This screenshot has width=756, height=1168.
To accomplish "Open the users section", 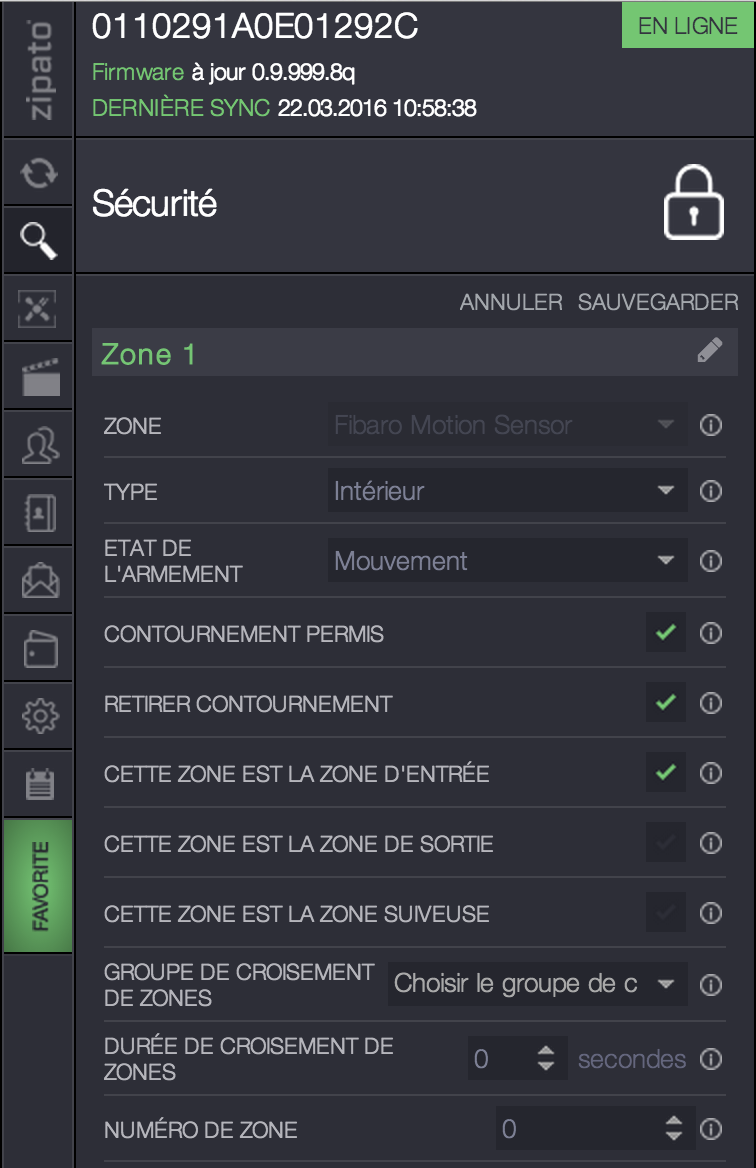I will (x=38, y=444).
